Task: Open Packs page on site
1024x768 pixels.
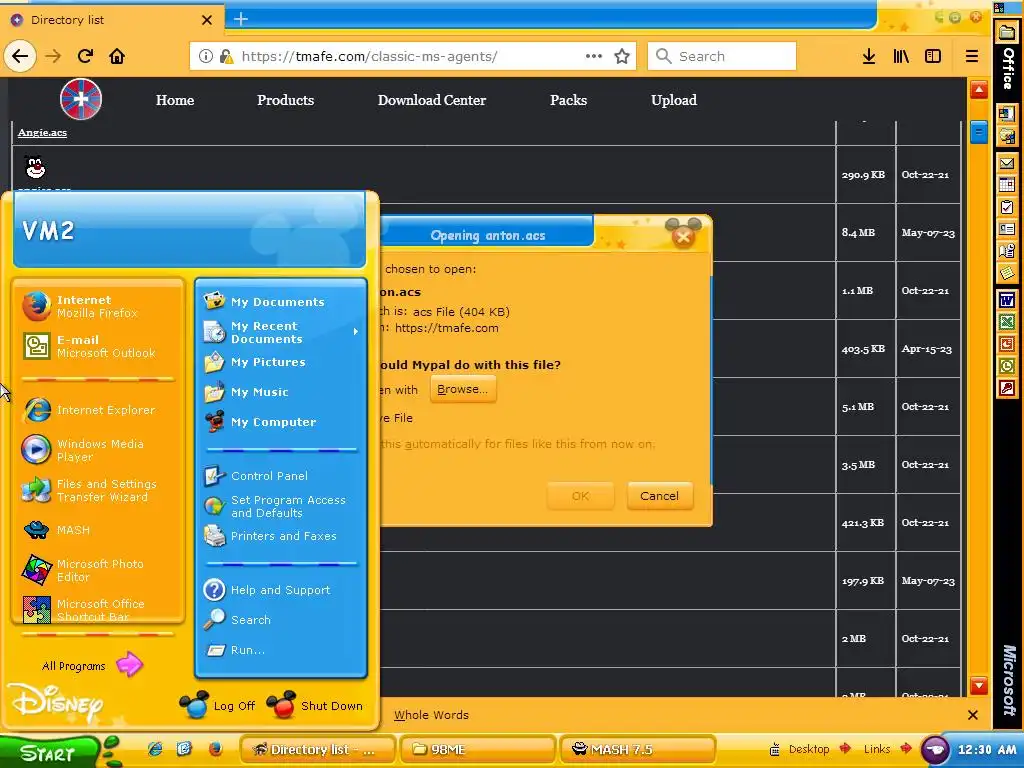Action: pyautogui.click(x=568, y=100)
